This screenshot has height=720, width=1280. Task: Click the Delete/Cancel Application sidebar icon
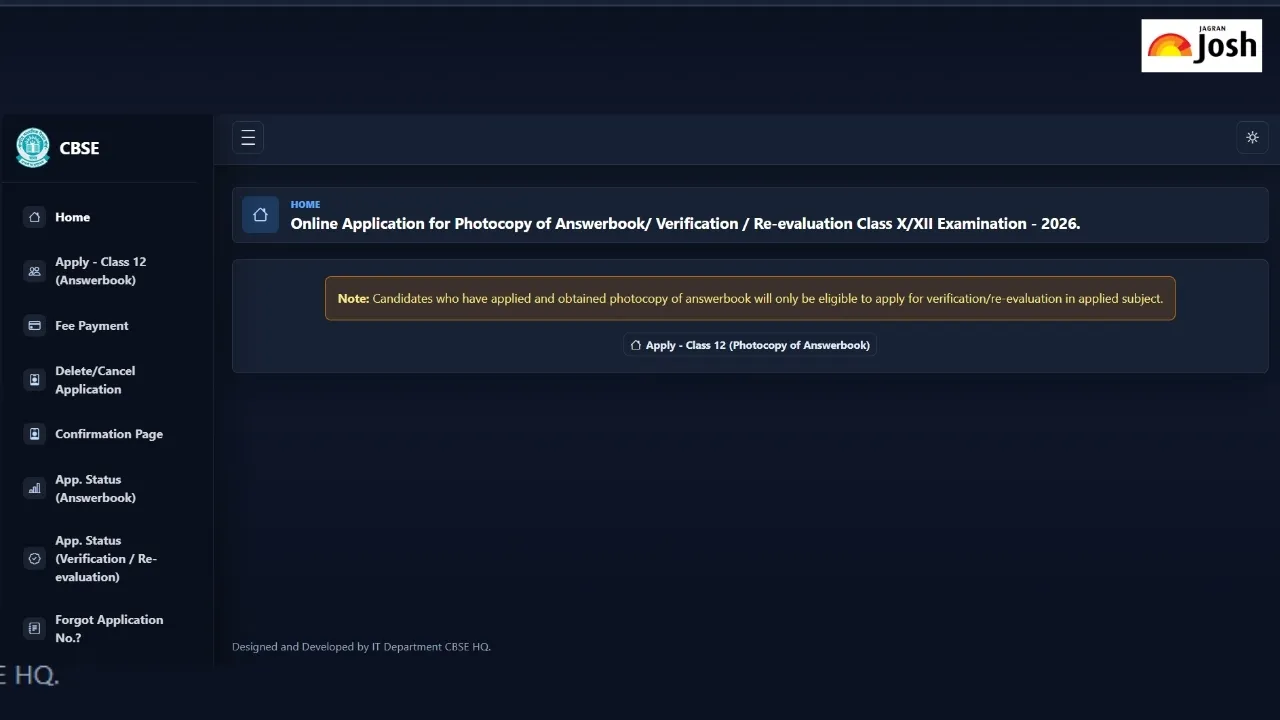[x=35, y=380]
